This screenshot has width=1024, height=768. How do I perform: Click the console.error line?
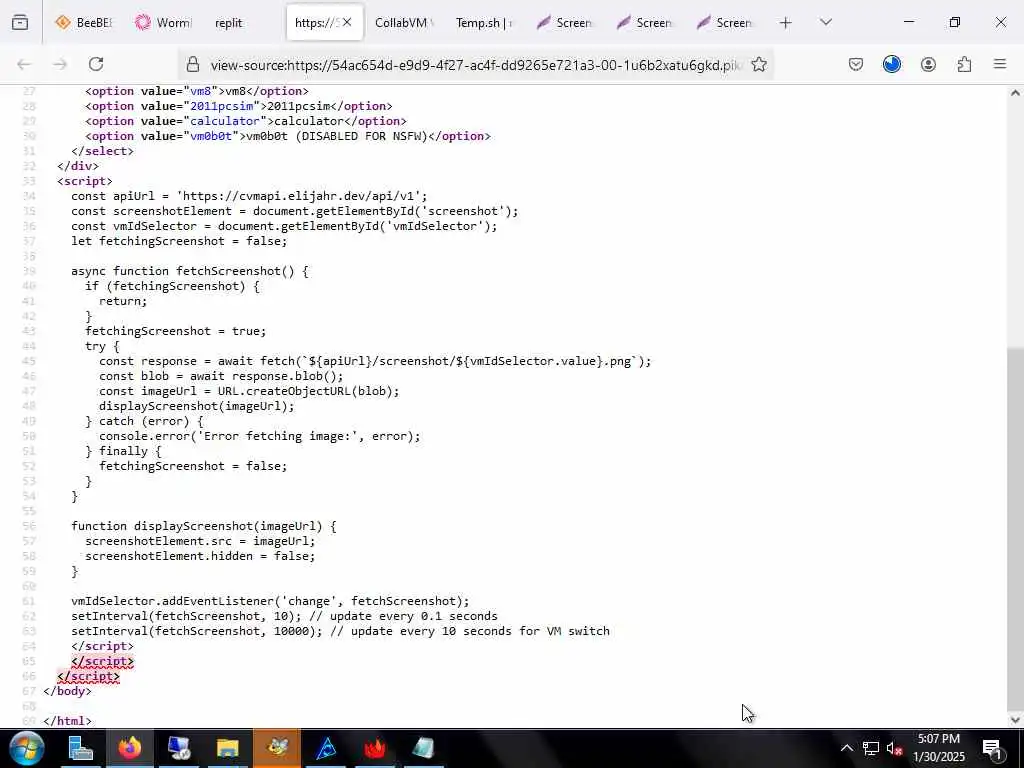[260, 436]
